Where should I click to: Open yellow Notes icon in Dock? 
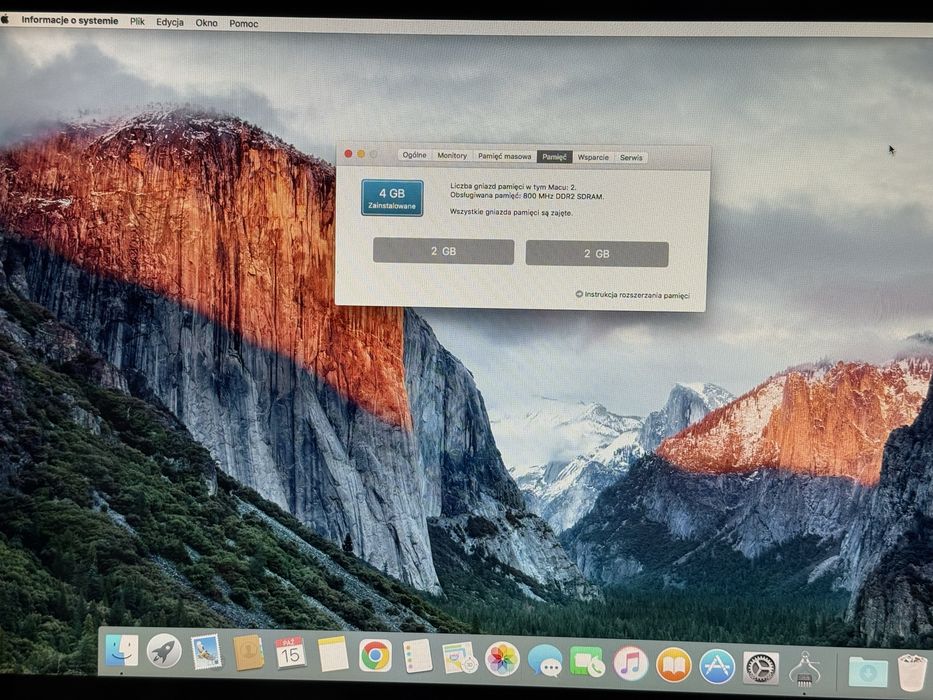click(333, 654)
